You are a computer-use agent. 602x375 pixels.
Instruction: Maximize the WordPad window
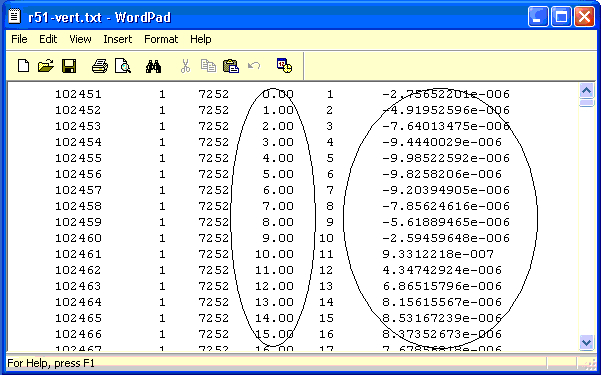tap(561, 17)
